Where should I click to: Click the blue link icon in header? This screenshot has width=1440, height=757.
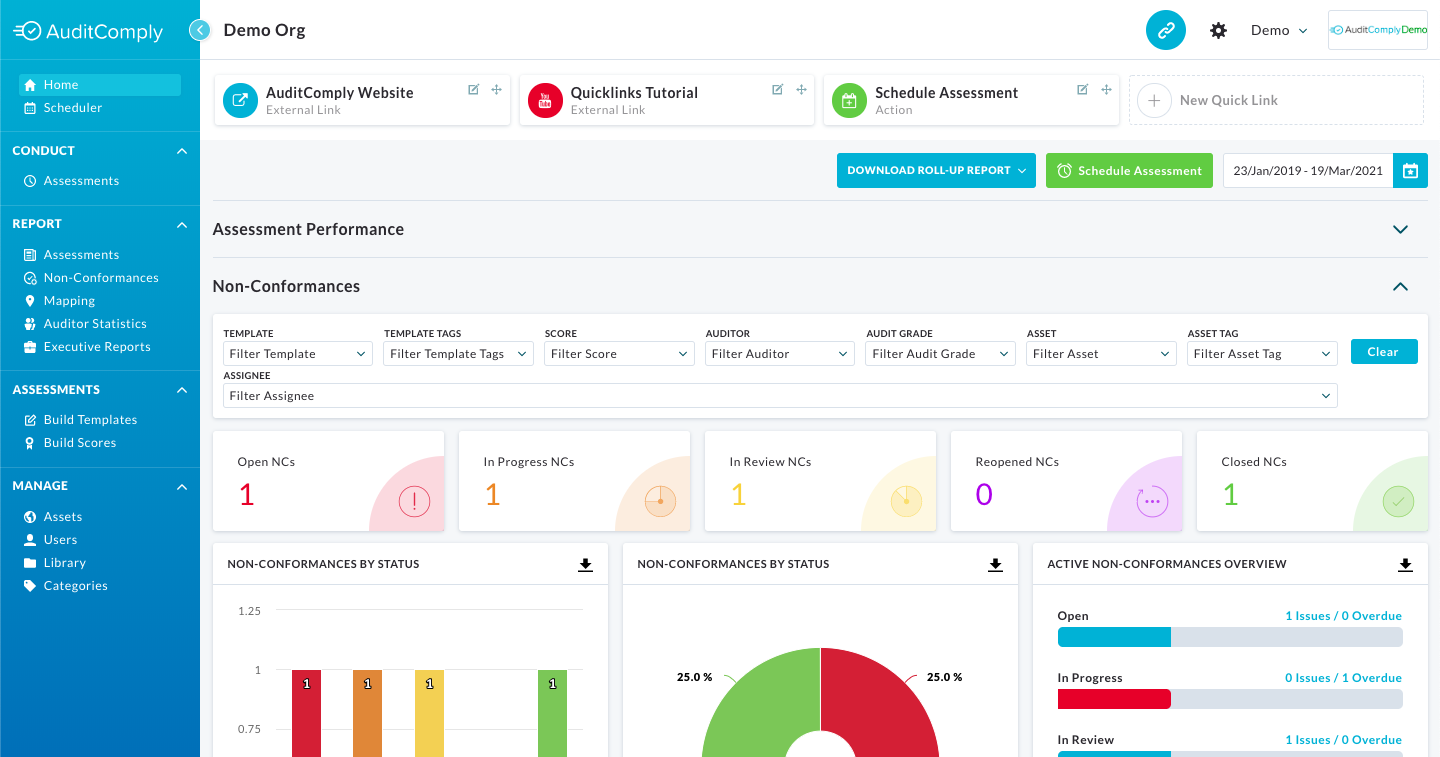1165,30
